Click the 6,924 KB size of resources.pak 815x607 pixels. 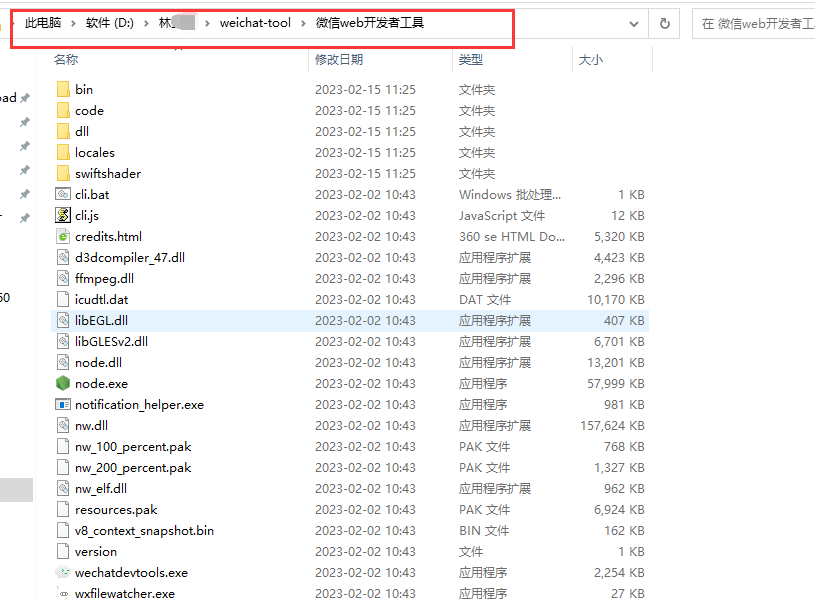pos(620,510)
